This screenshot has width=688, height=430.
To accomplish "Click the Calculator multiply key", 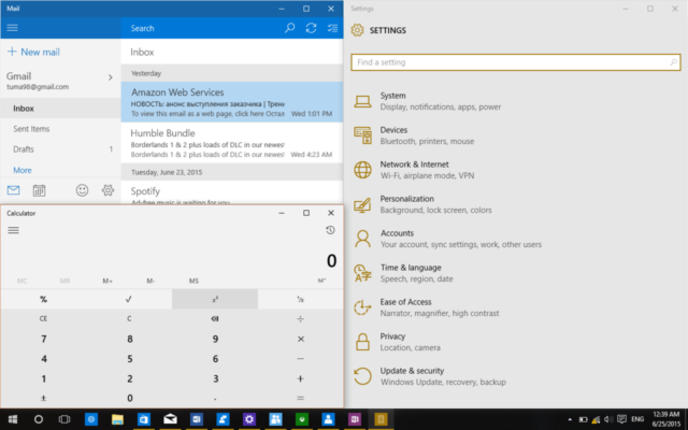I will [301, 339].
